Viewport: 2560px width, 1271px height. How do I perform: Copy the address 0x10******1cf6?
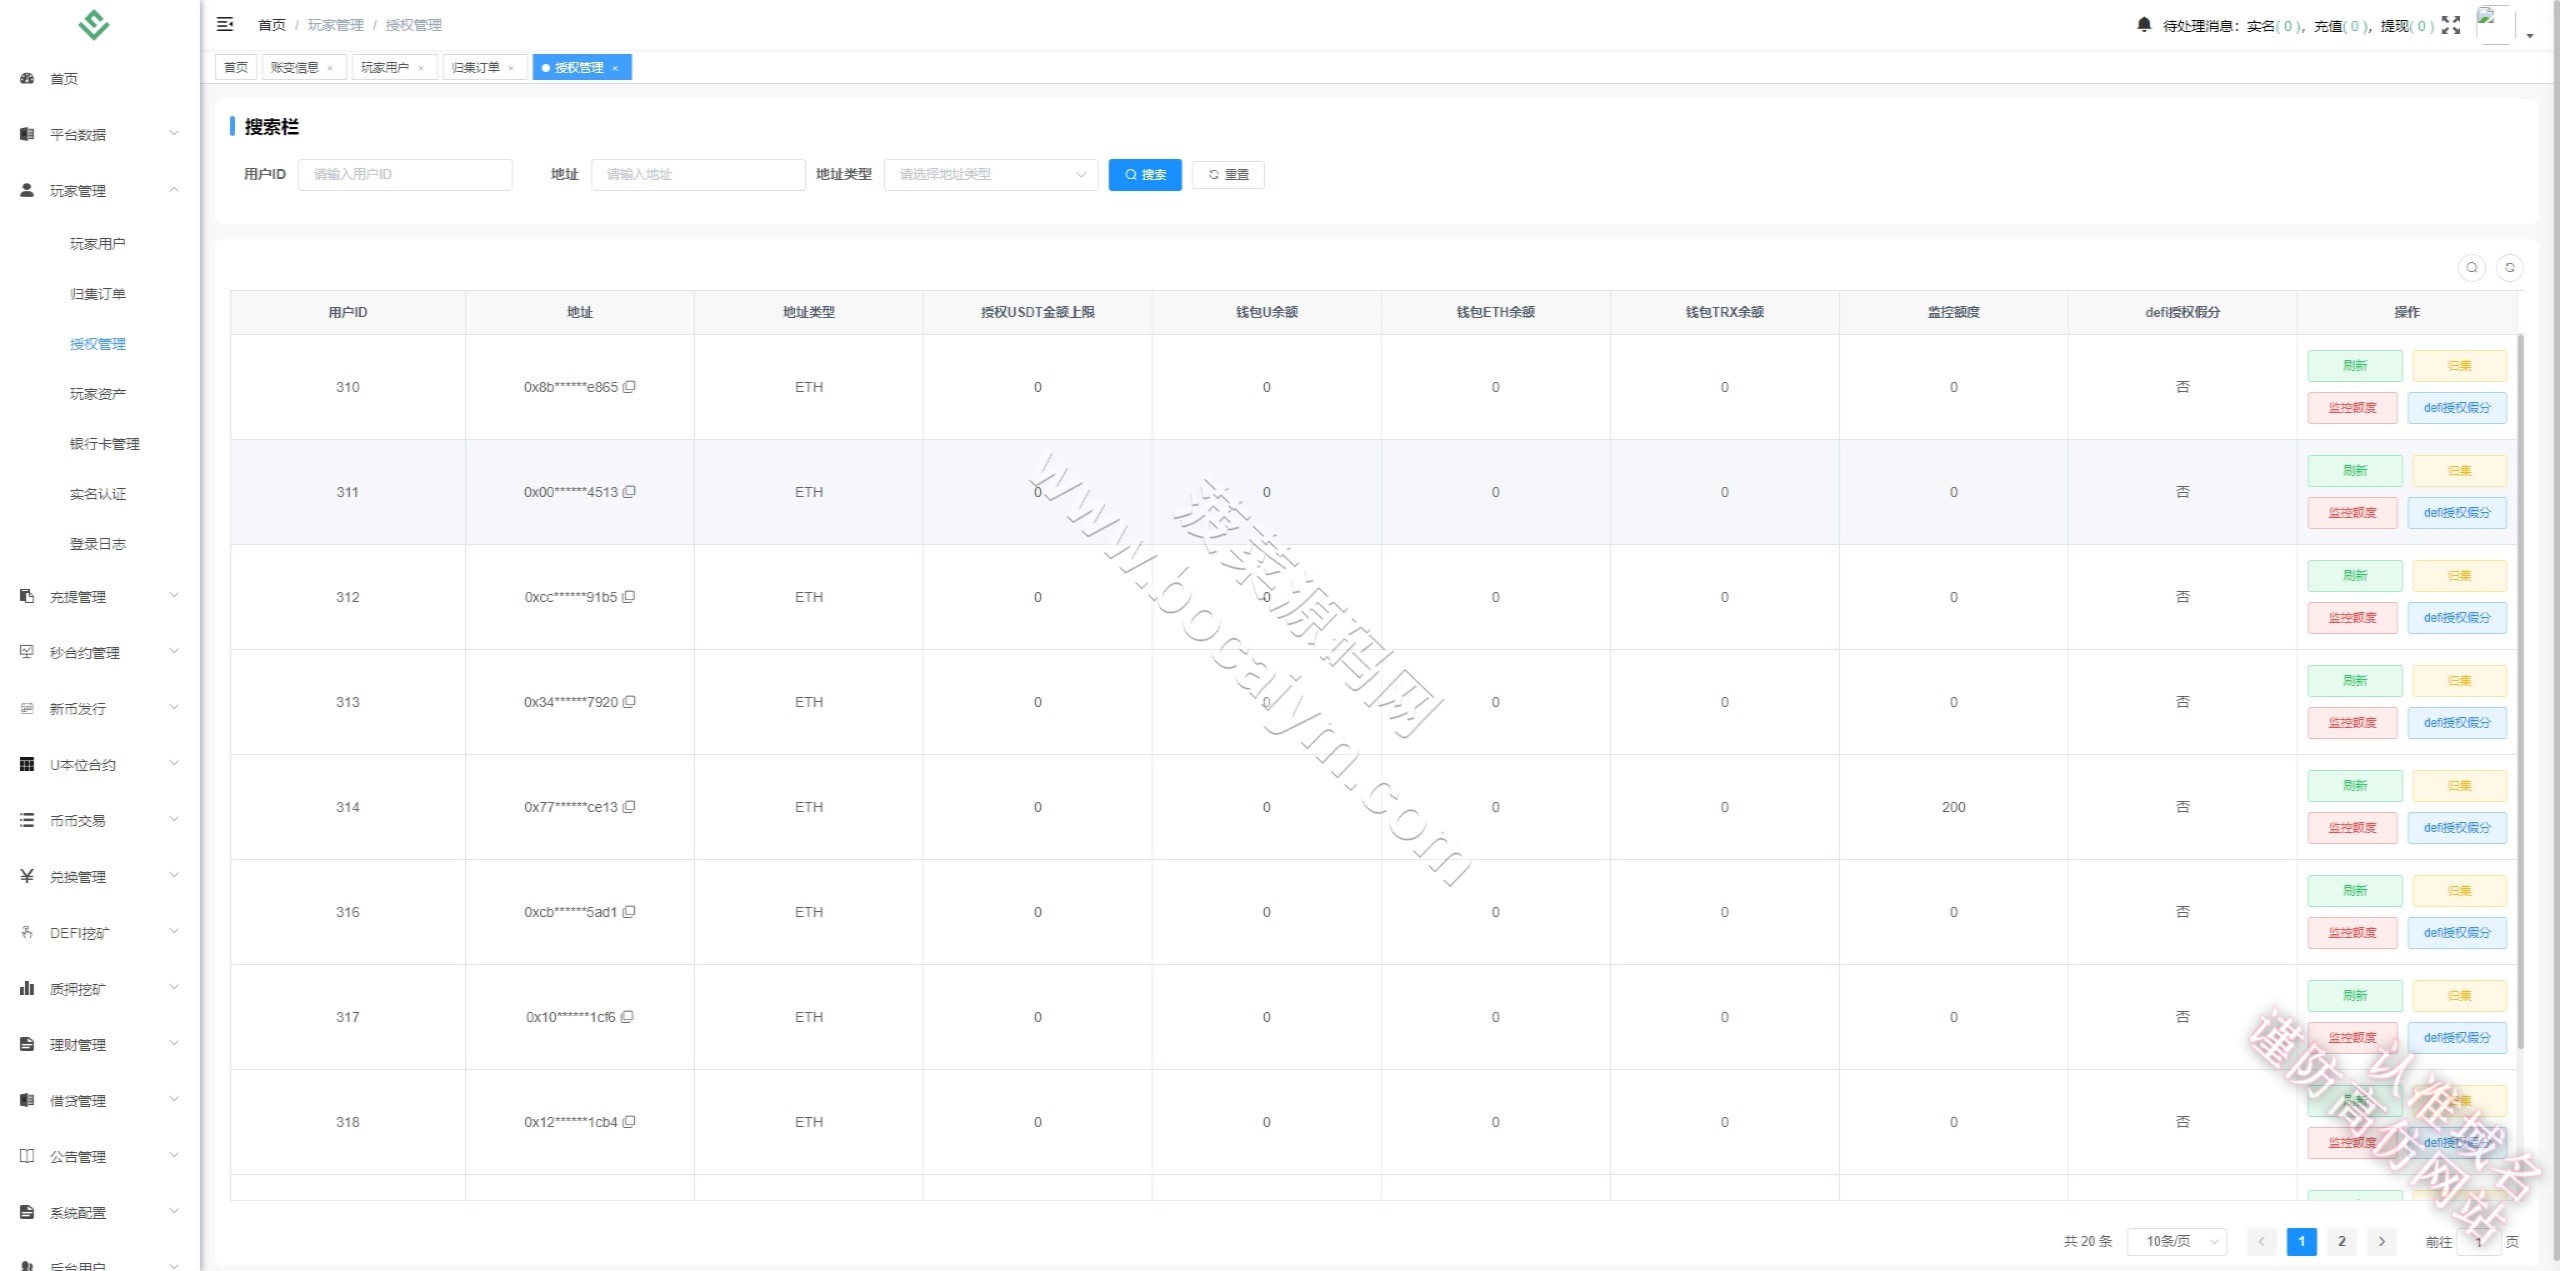626,1017
